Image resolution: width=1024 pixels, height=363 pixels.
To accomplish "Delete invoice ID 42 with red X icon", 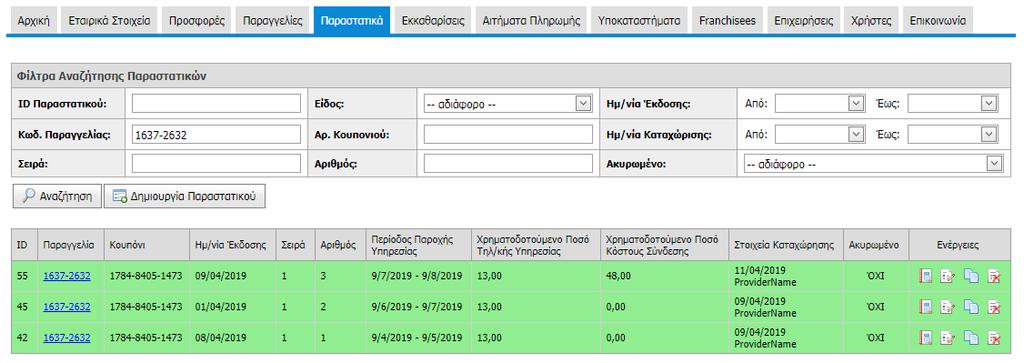I will [994, 338].
